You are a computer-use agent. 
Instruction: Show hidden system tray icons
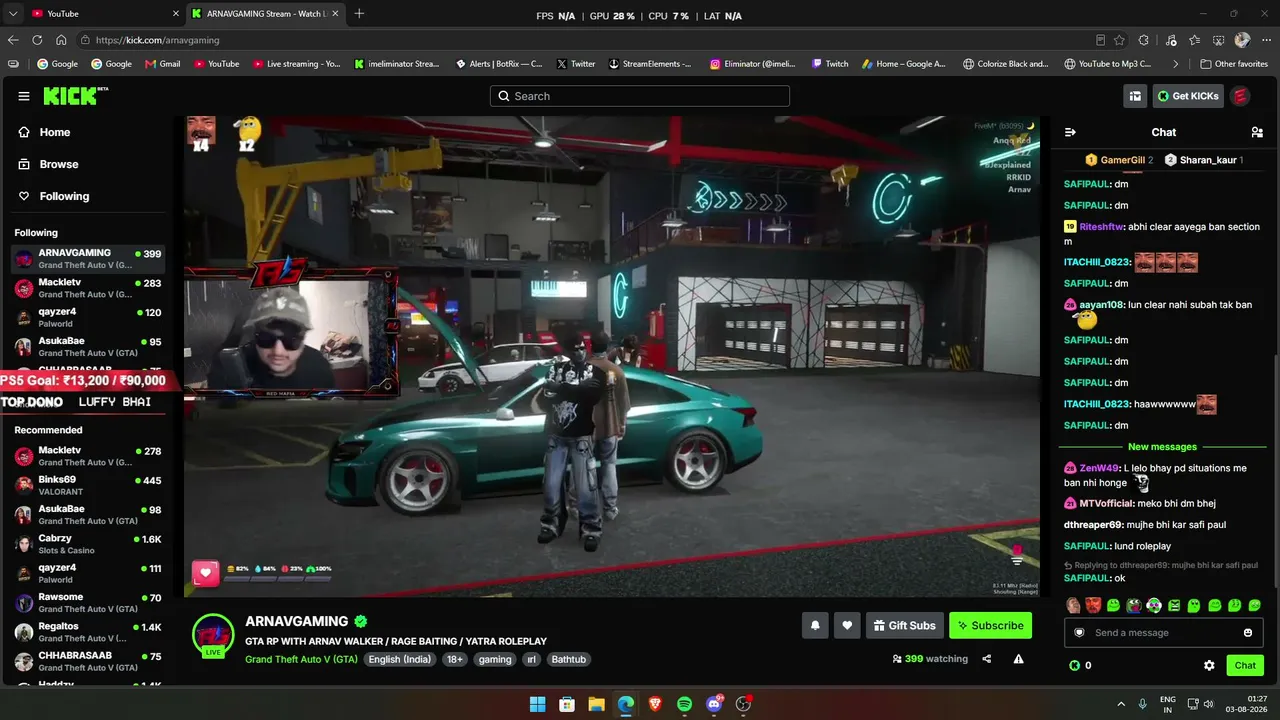click(x=1121, y=704)
